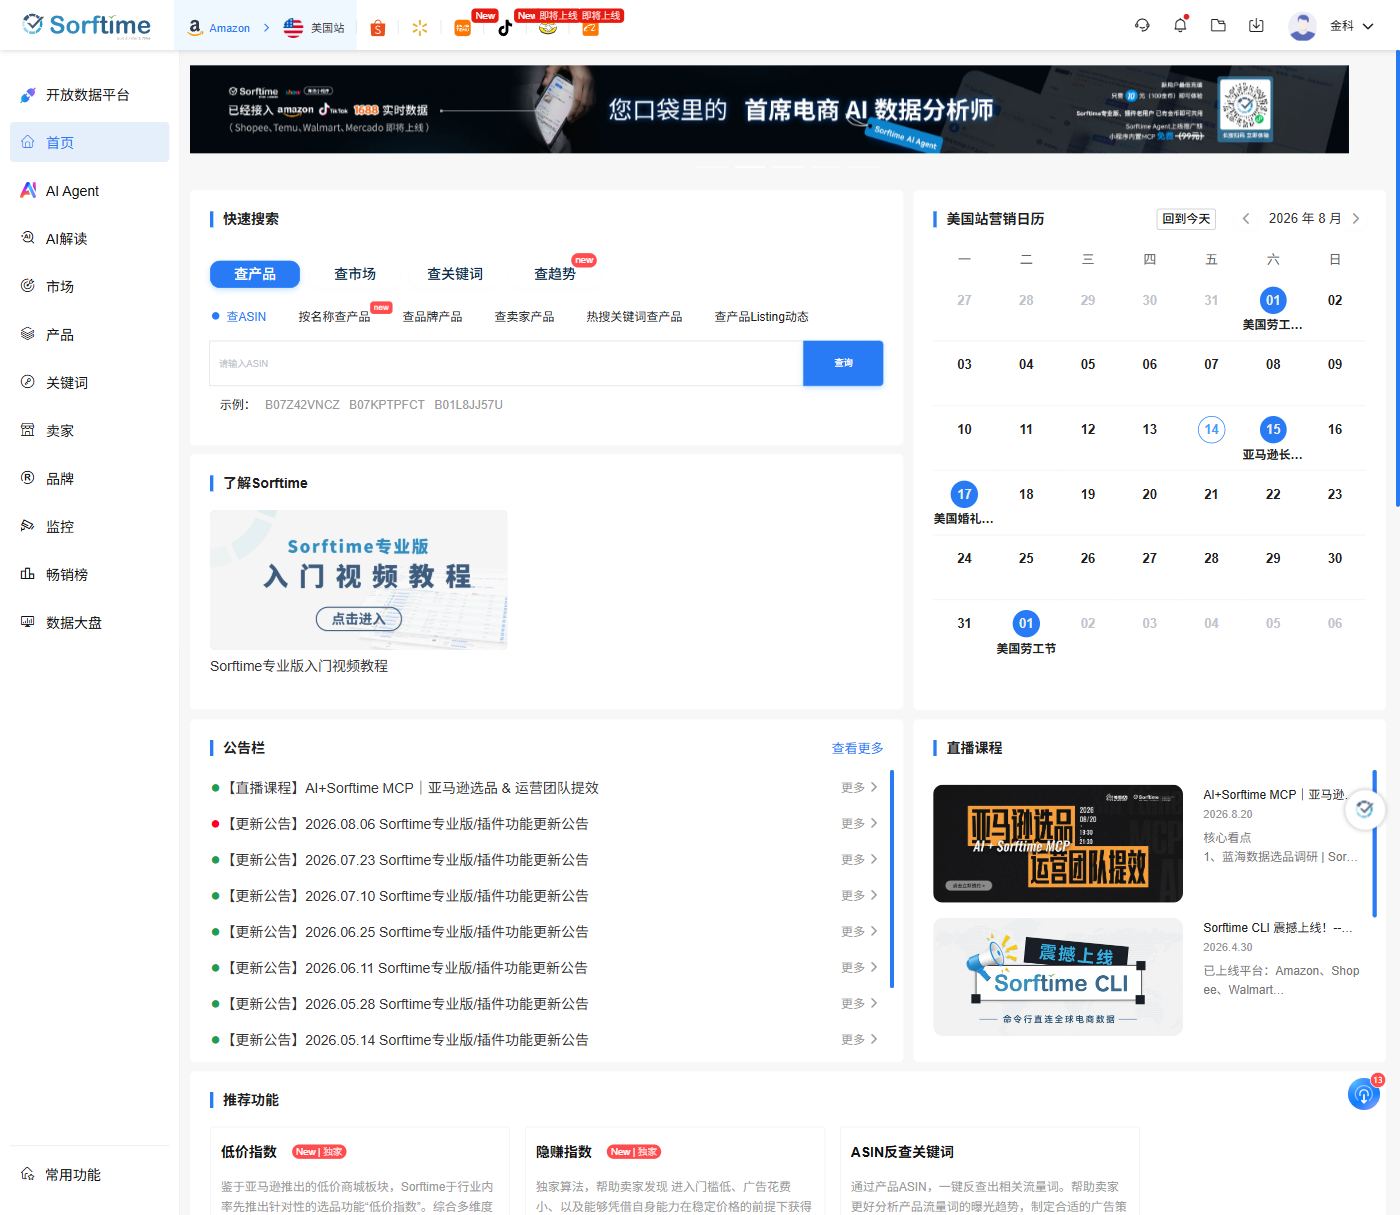
Task: Use example ASIN B07Z42VNCZ
Action: coord(302,405)
